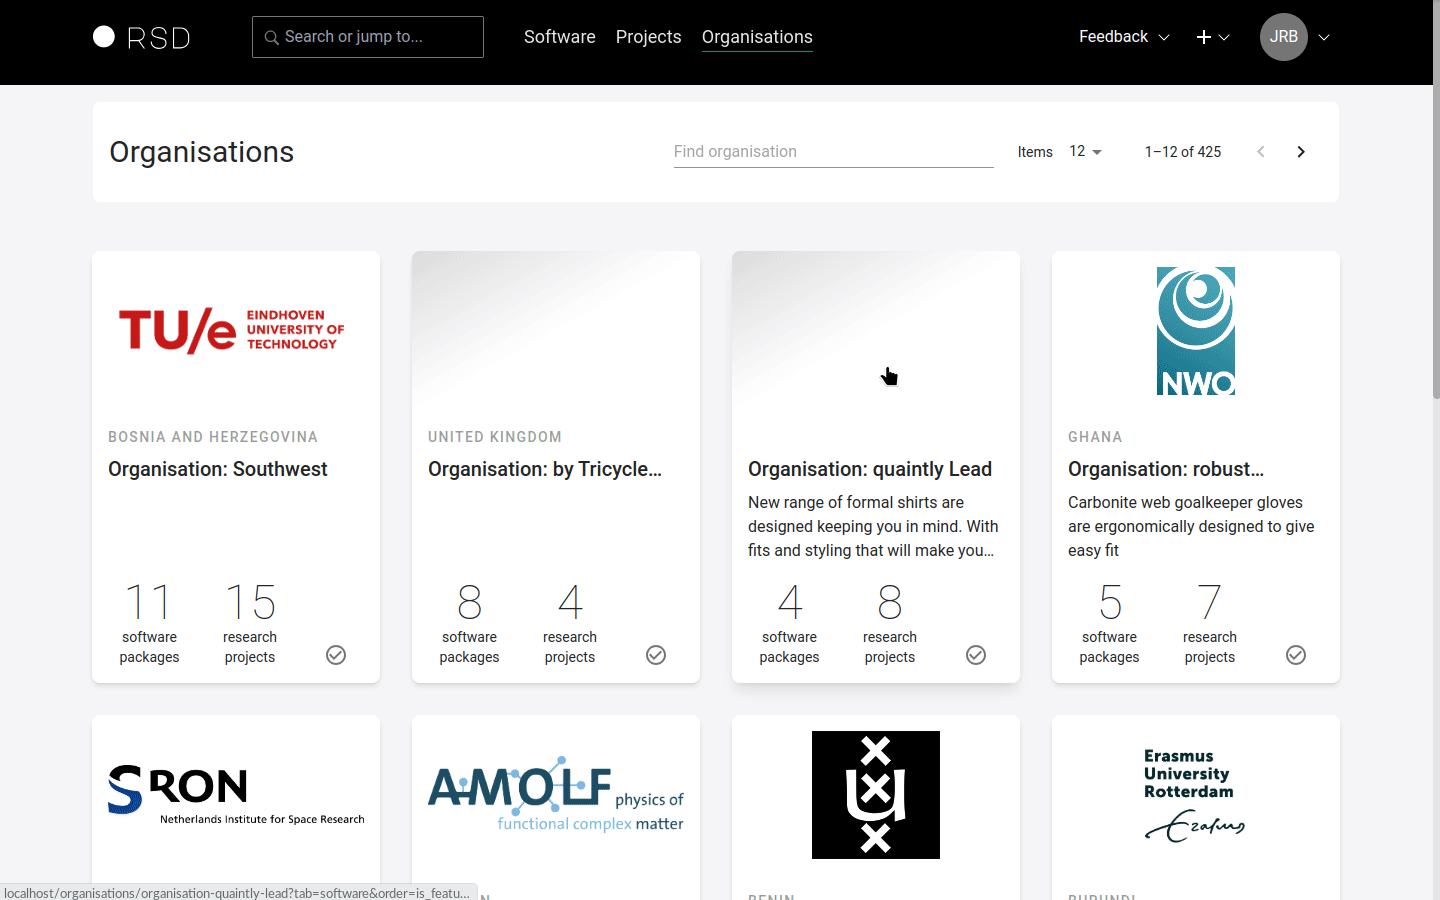This screenshot has width=1440, height=900.
Task: Open the JRB user avatar menu
Action: pyautogui.click(x=1284, y=37)
